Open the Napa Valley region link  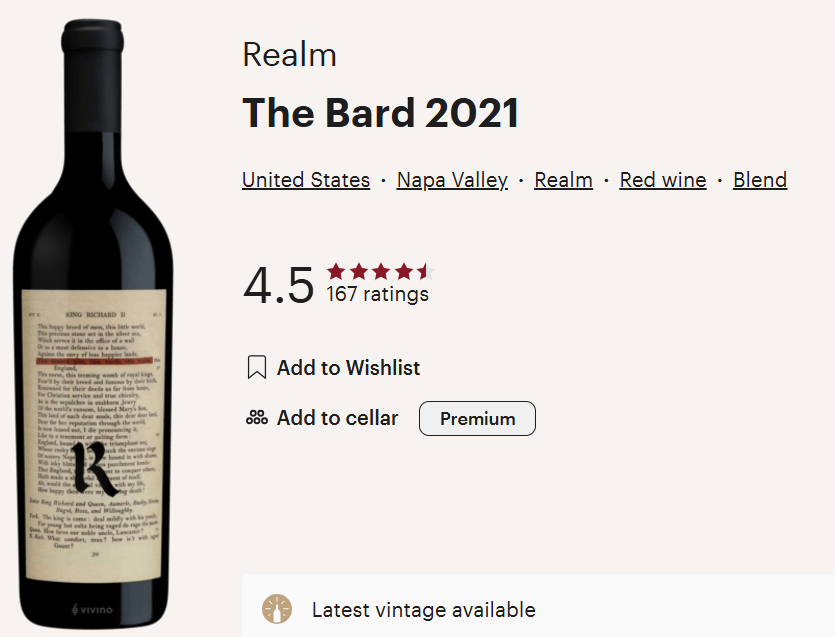tap(452, 180)
